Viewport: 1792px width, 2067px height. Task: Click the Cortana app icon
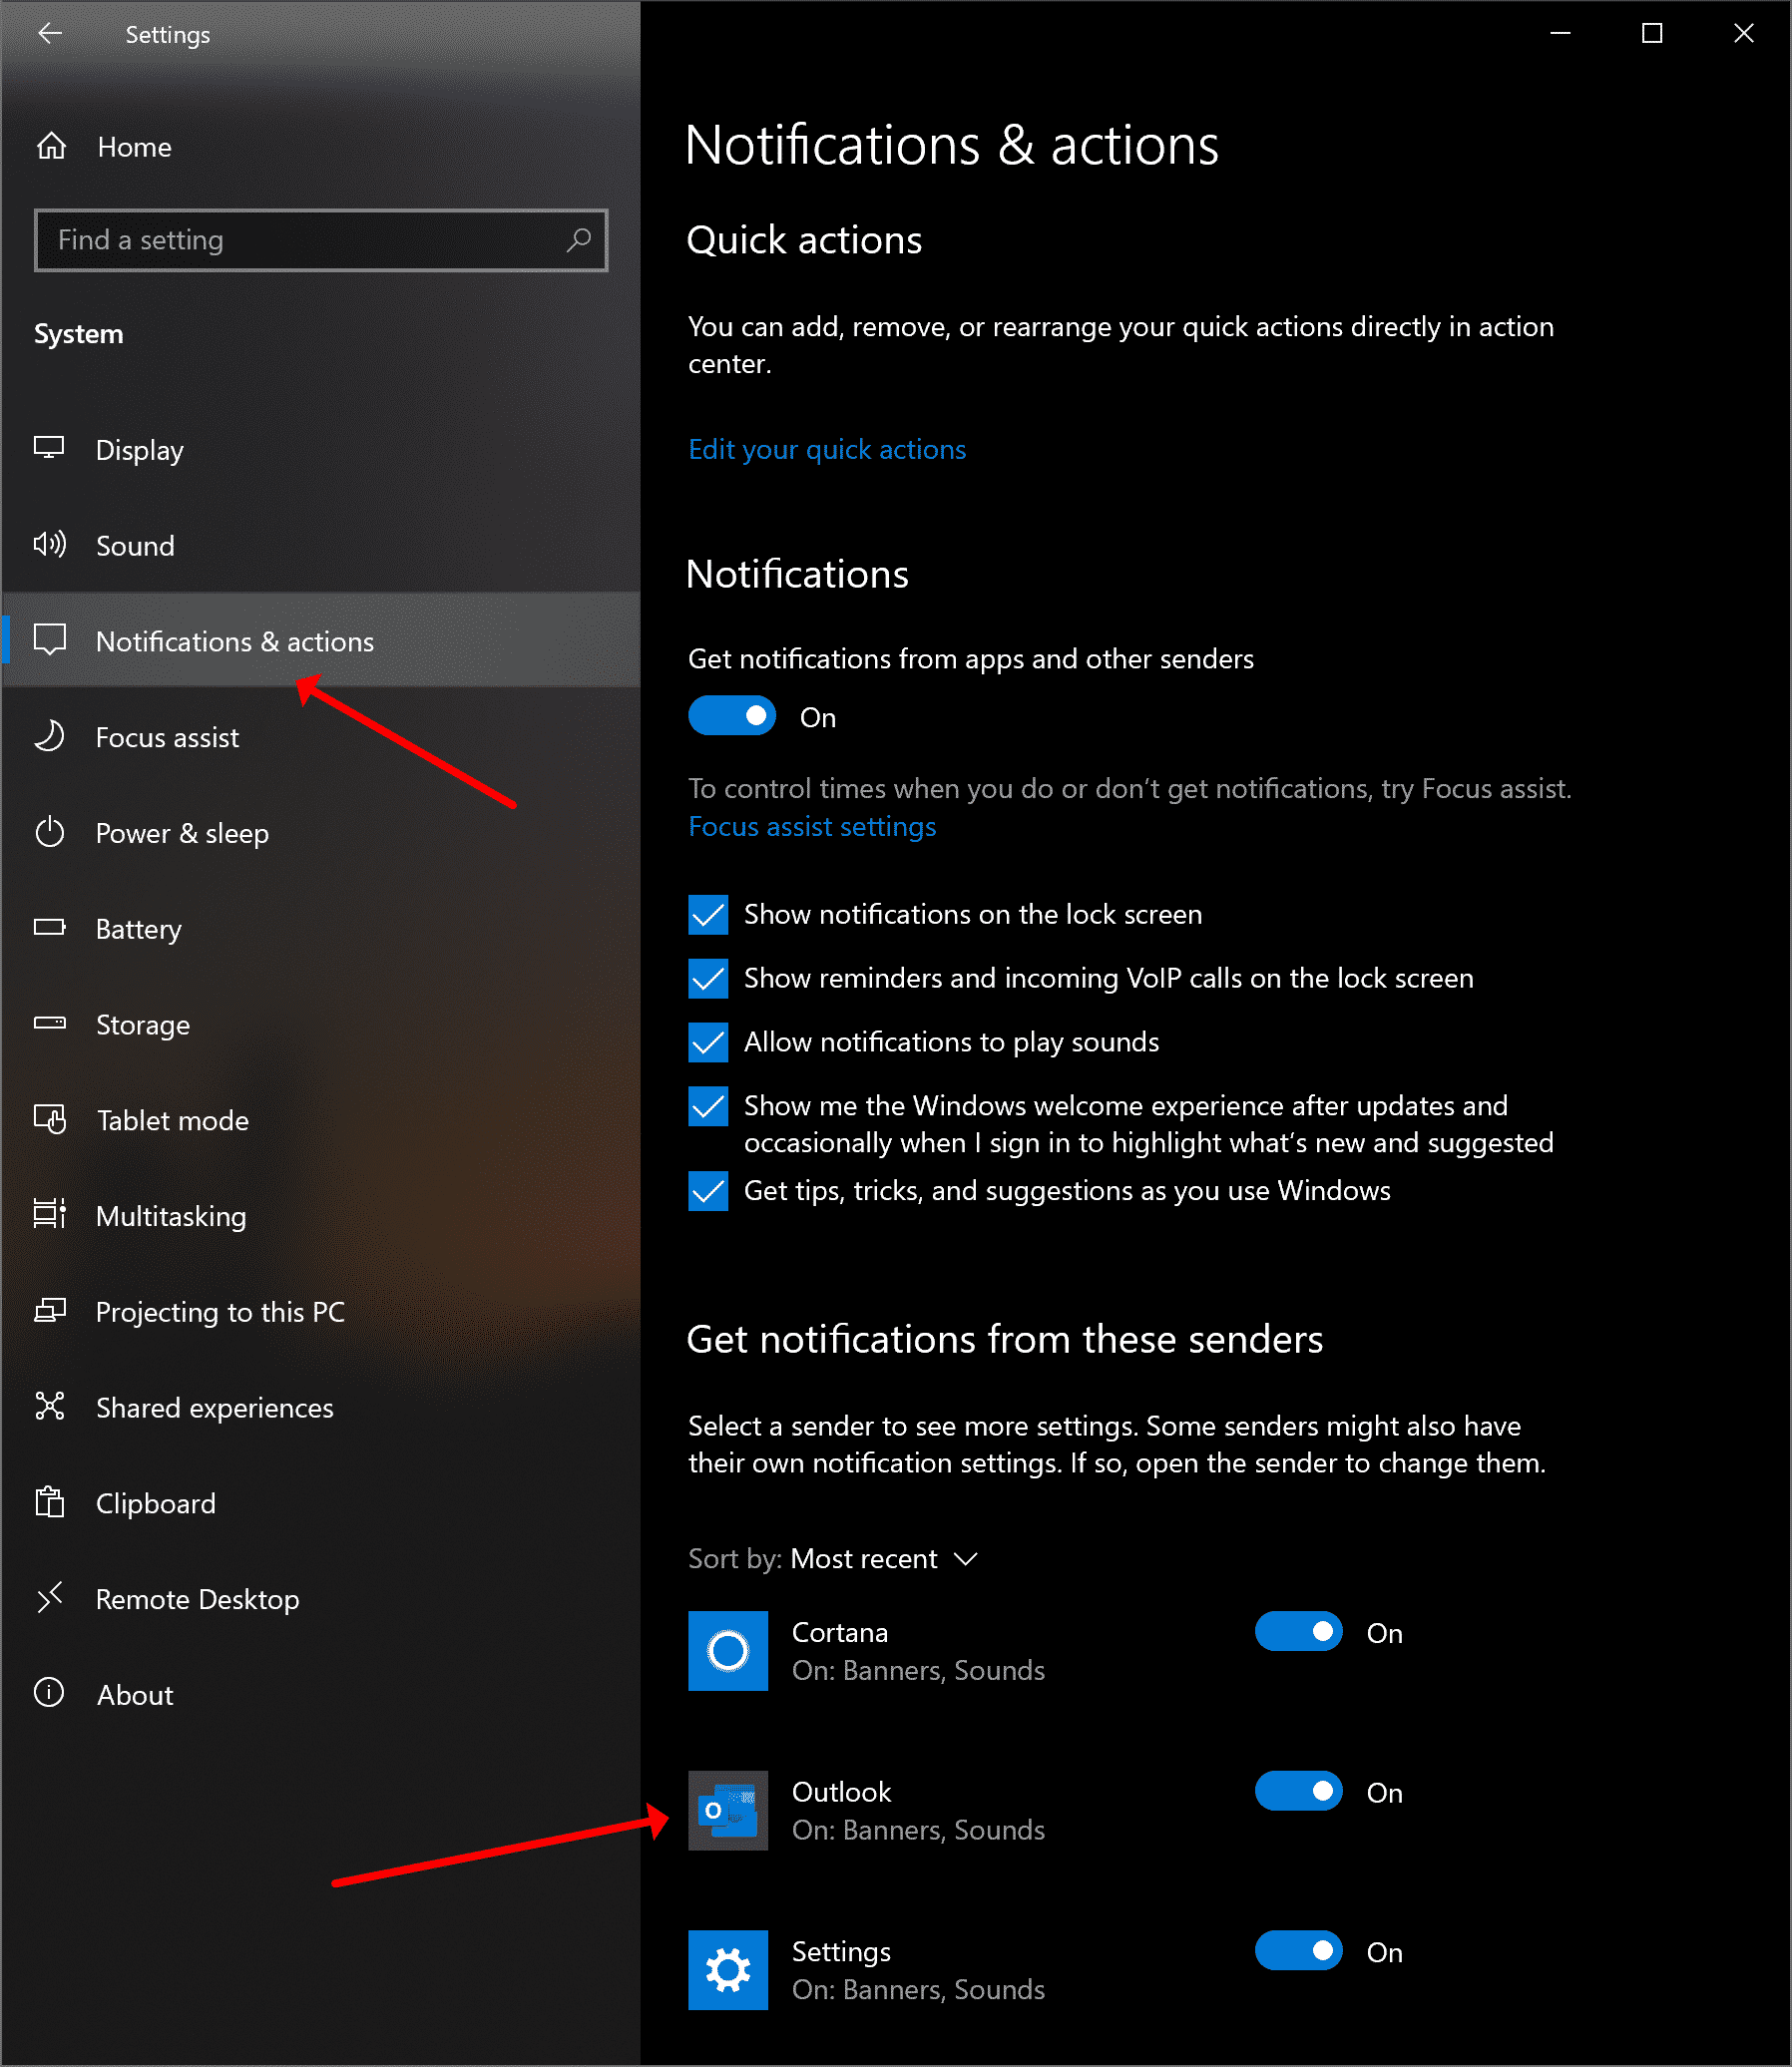pos(728,1651)
